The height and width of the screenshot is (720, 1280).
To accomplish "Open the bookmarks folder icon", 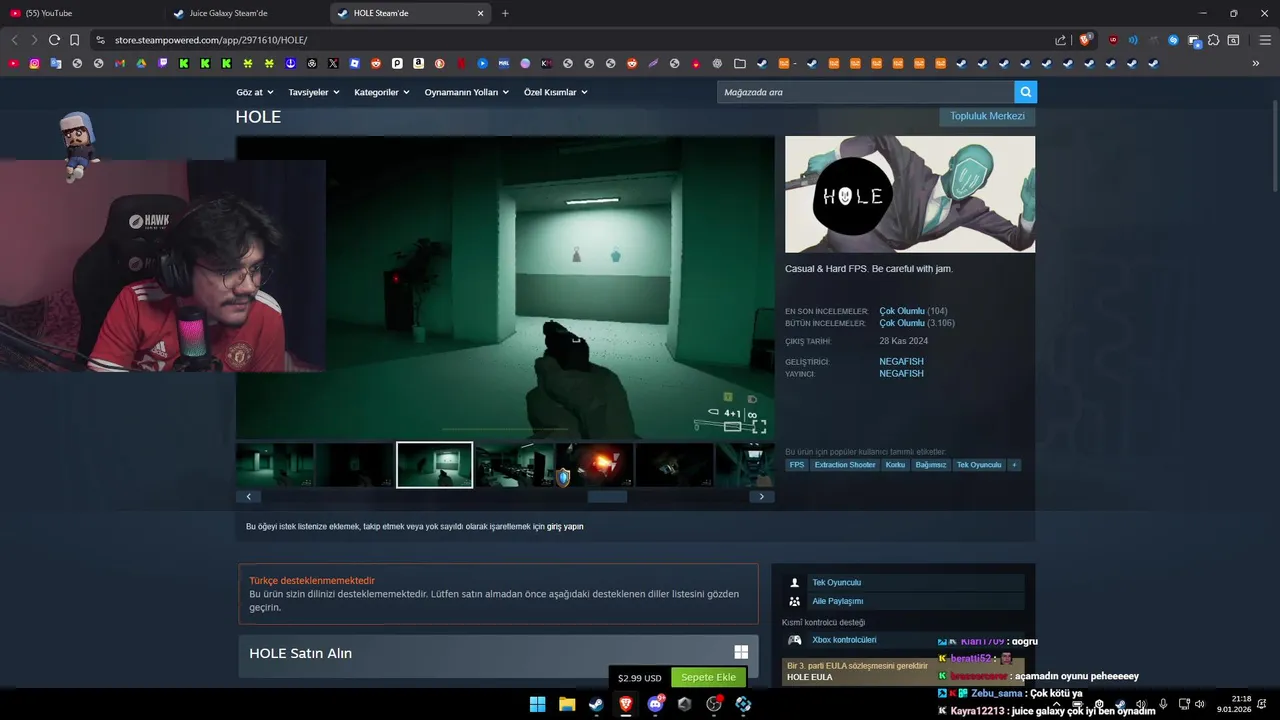I will (x=740, y=63).
